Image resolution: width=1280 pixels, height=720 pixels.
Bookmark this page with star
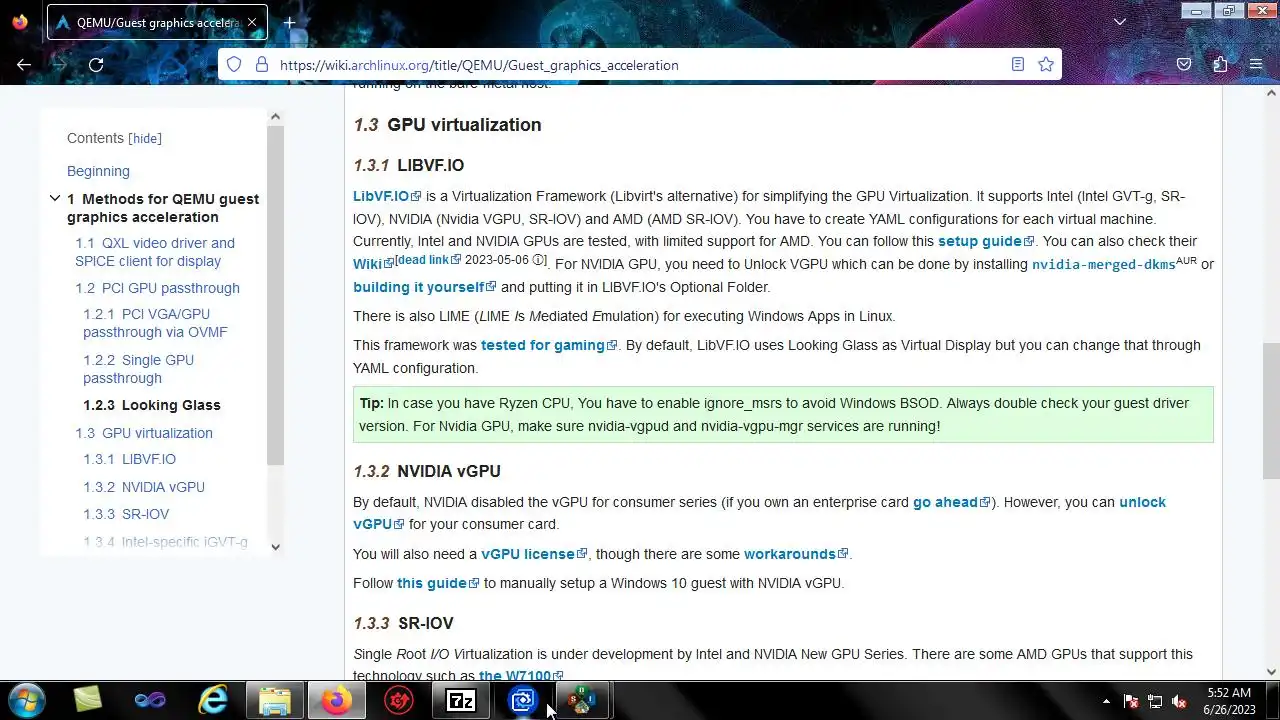1046,64
